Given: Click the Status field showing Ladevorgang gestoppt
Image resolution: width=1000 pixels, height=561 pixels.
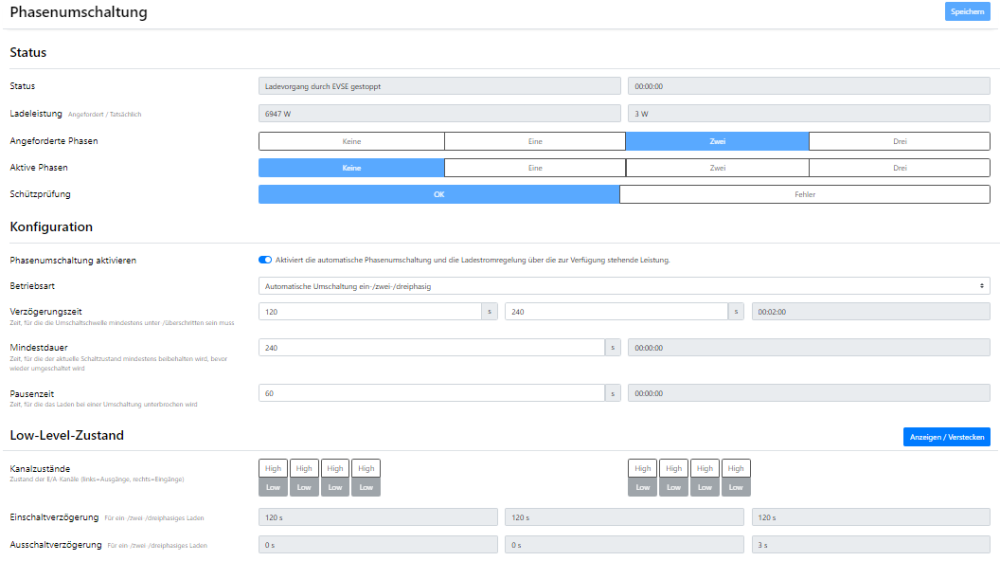Looking at the screenshot, I should pyautogui.click(x=438, y=87).
